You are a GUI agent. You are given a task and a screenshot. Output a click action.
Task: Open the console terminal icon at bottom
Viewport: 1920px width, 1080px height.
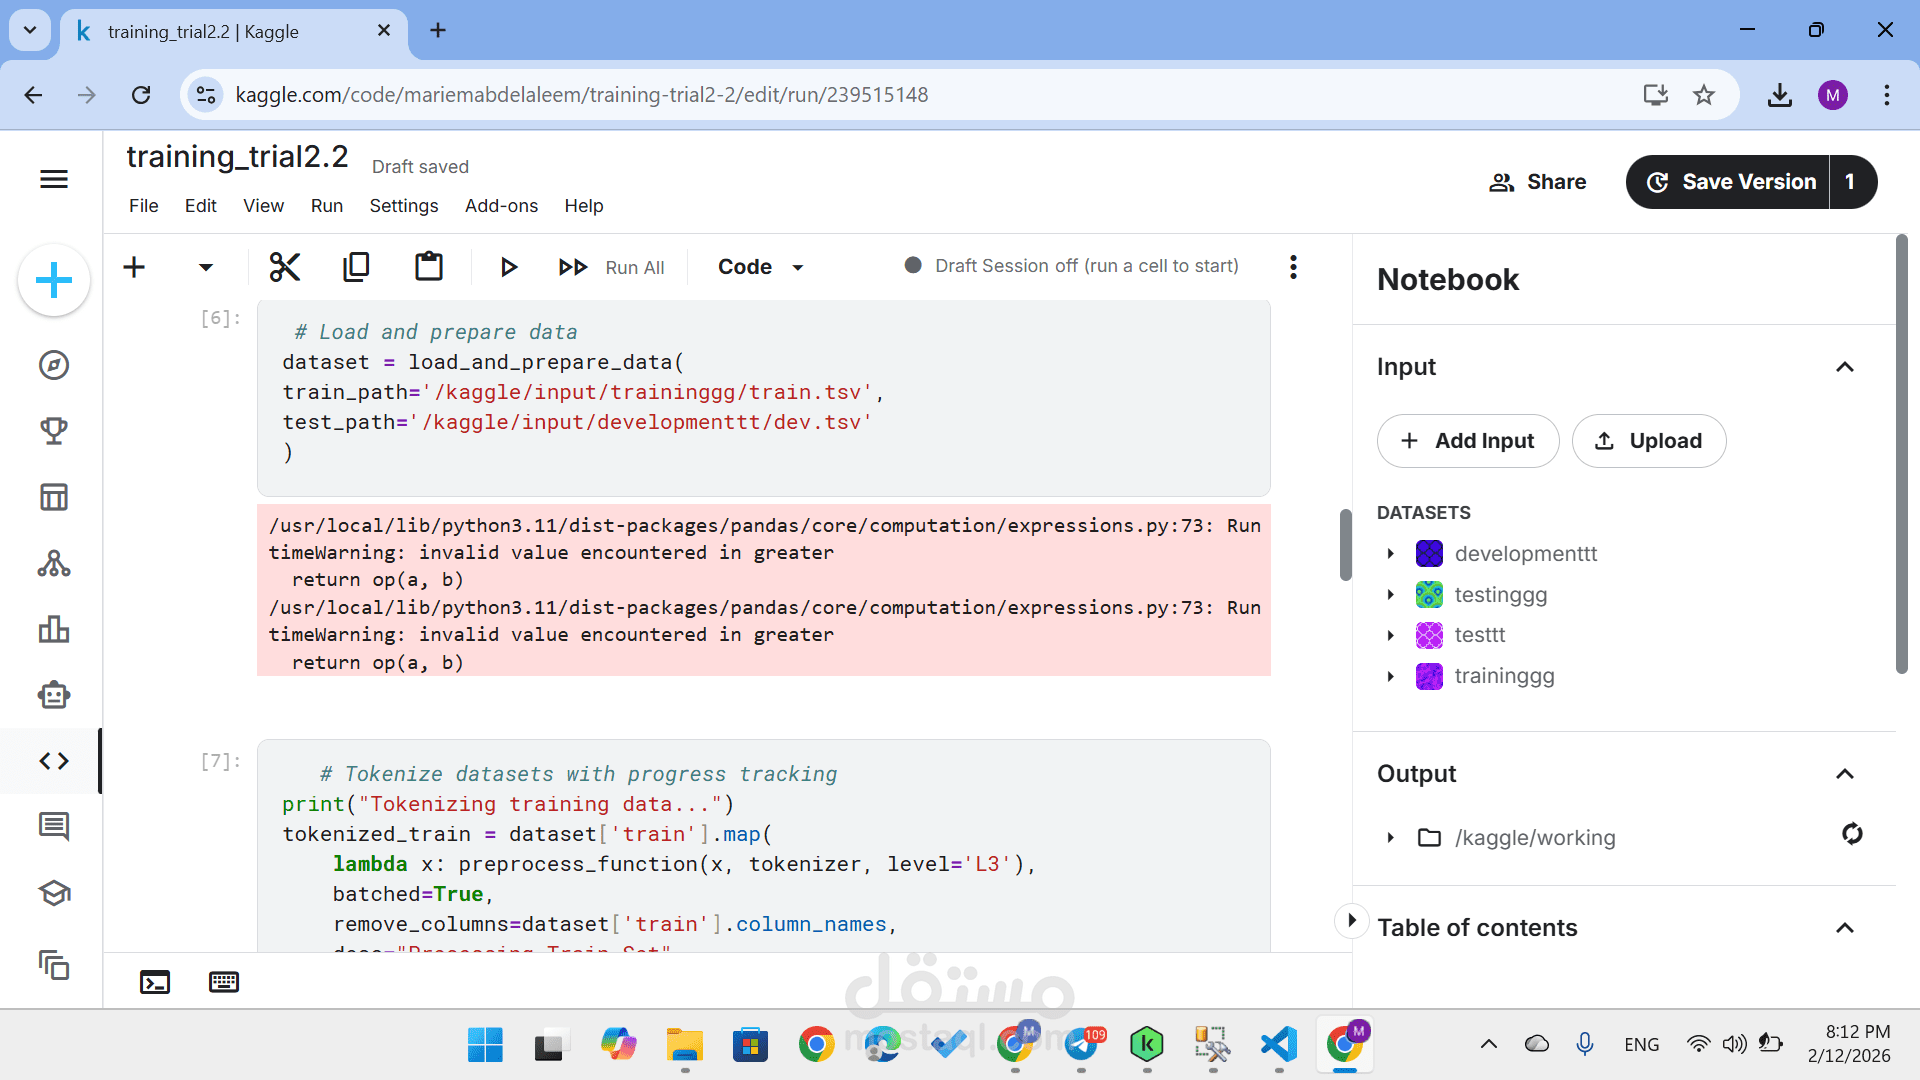tap(155, 982)
